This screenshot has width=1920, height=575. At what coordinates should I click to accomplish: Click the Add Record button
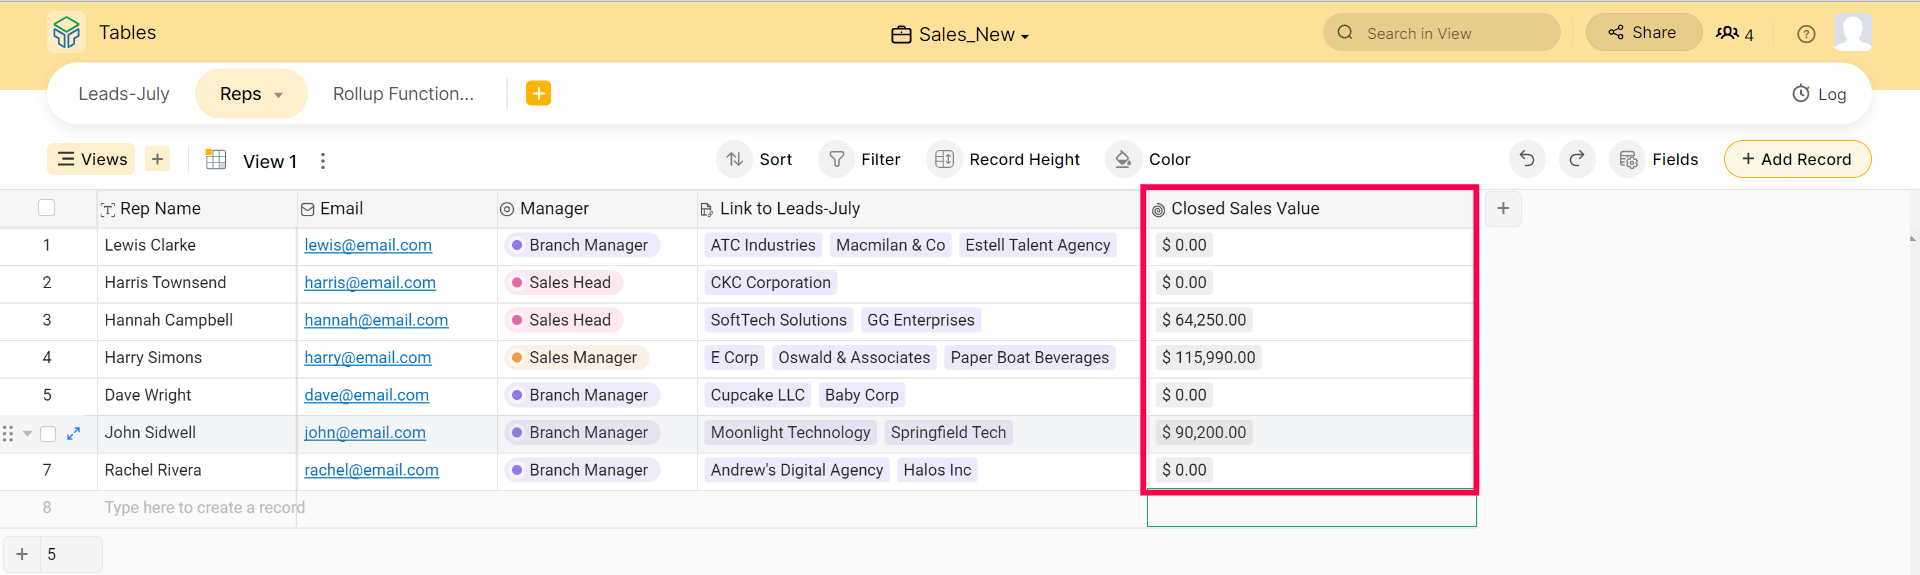pos(1797,159)
